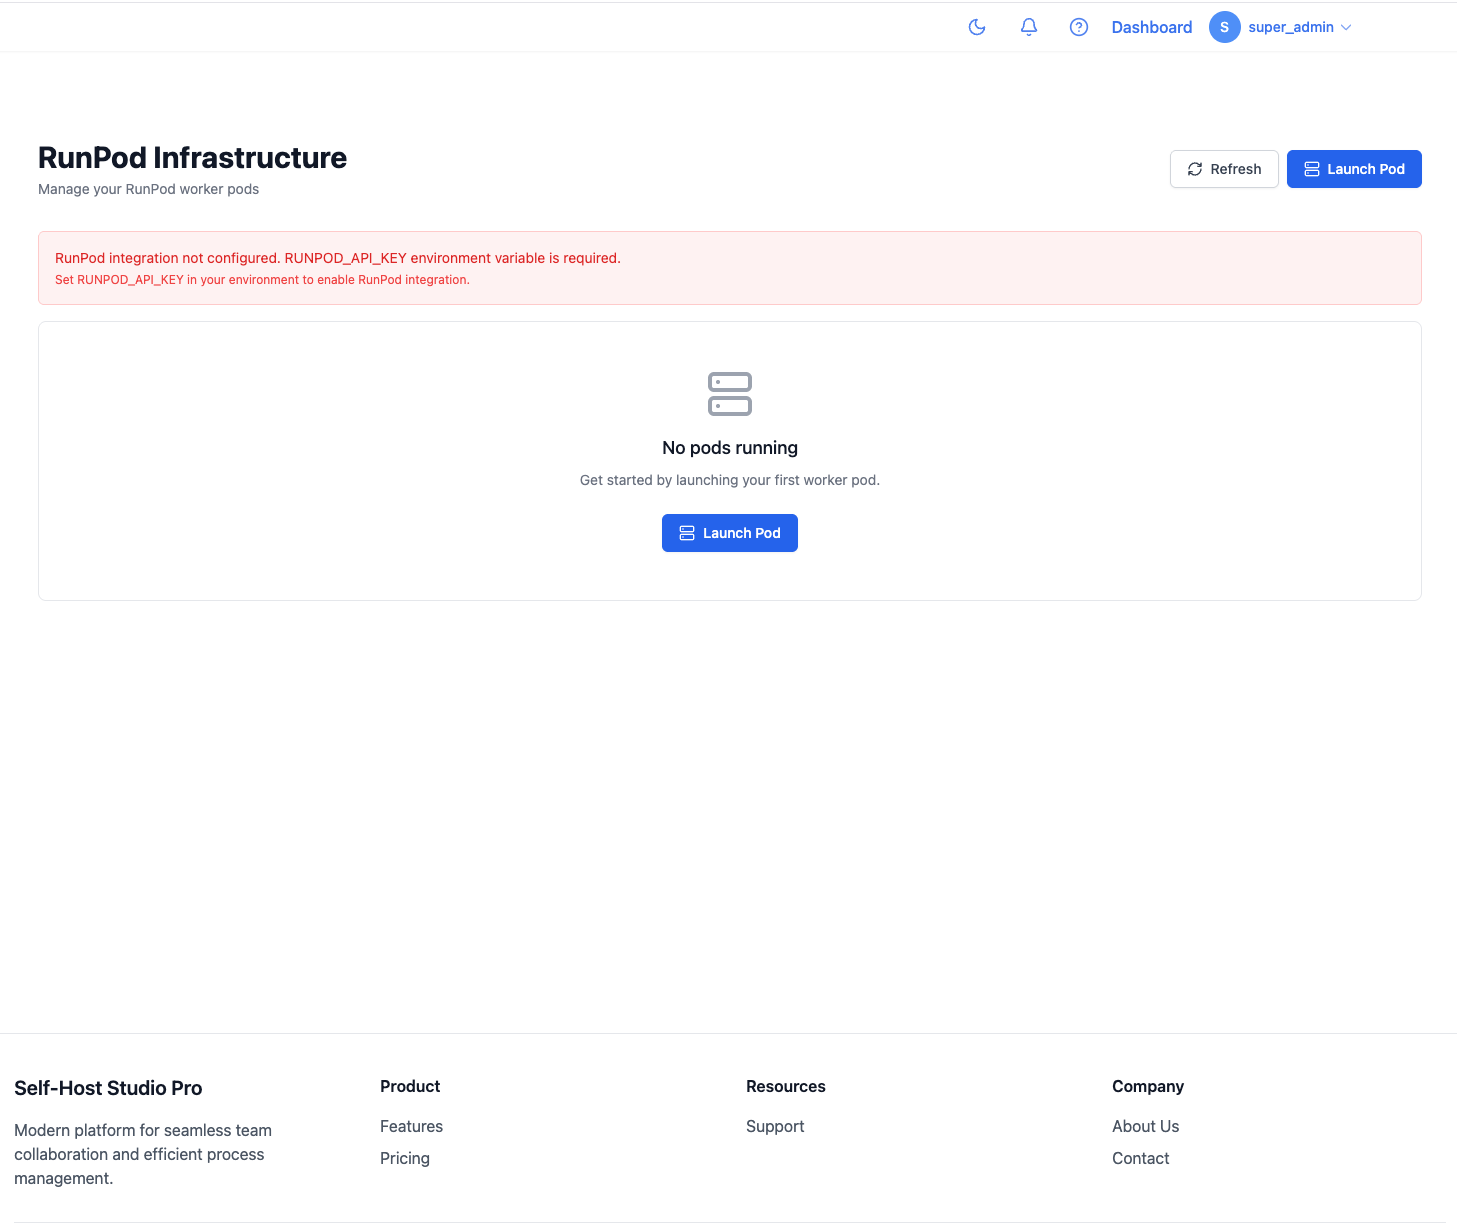
Task: Click the server icon in center Launch Pod button
Action: [x=687, y=533]
